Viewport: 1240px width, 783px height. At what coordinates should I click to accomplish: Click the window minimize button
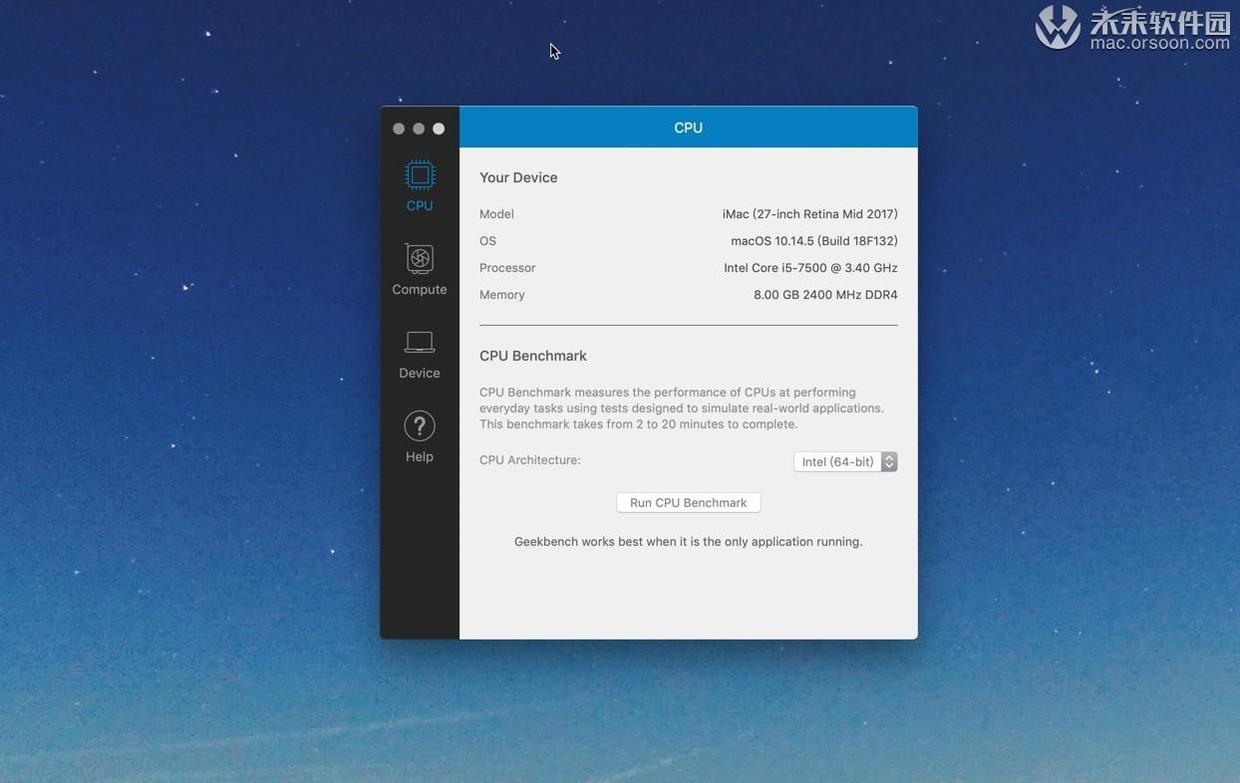(x=419, y=128)
